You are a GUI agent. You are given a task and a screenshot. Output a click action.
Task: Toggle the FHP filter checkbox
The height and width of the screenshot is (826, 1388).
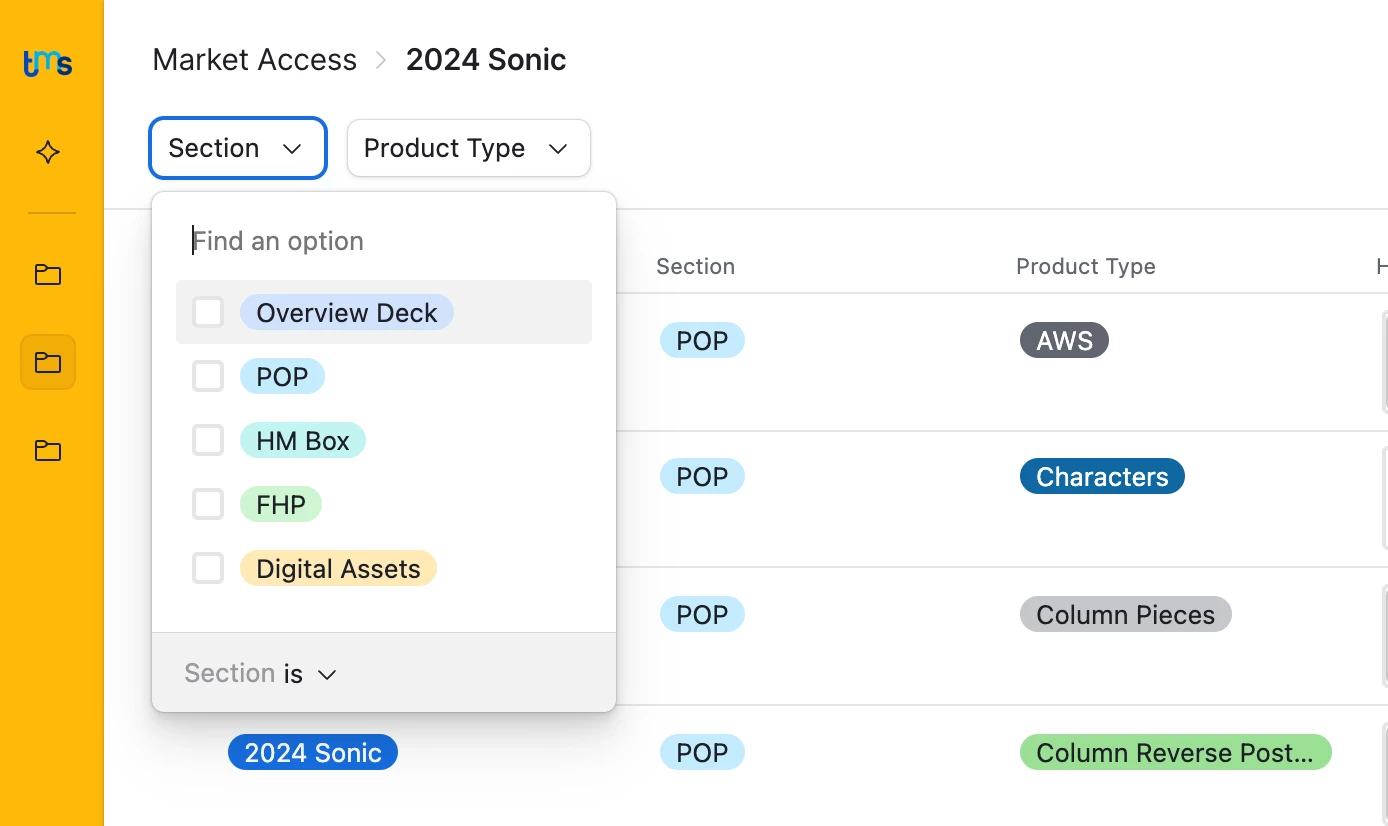(x=208, y=505)
